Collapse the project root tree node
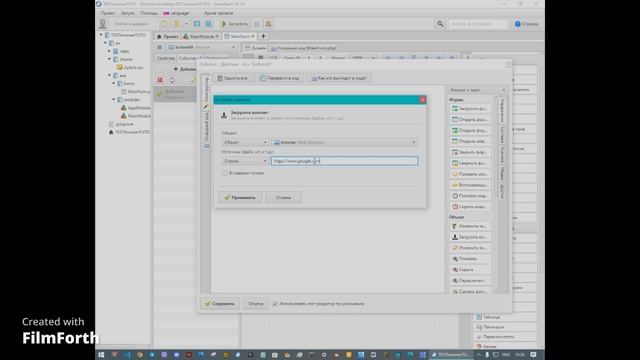Screen dimensions: 640x360 (x=101, y=35)
